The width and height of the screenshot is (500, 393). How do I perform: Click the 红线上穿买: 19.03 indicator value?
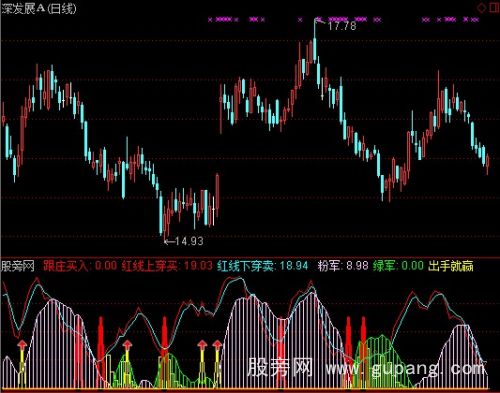click(x=167, y=266)
